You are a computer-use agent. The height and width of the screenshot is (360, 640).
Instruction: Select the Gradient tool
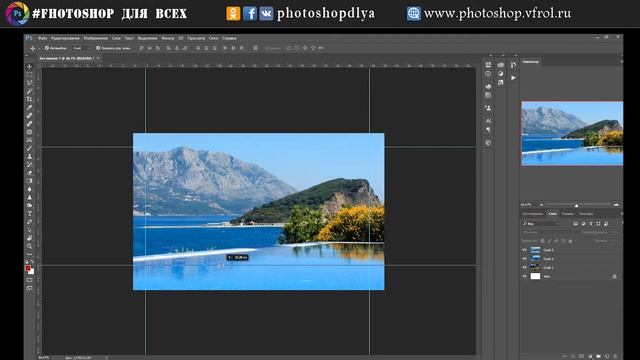pos(29,181)
